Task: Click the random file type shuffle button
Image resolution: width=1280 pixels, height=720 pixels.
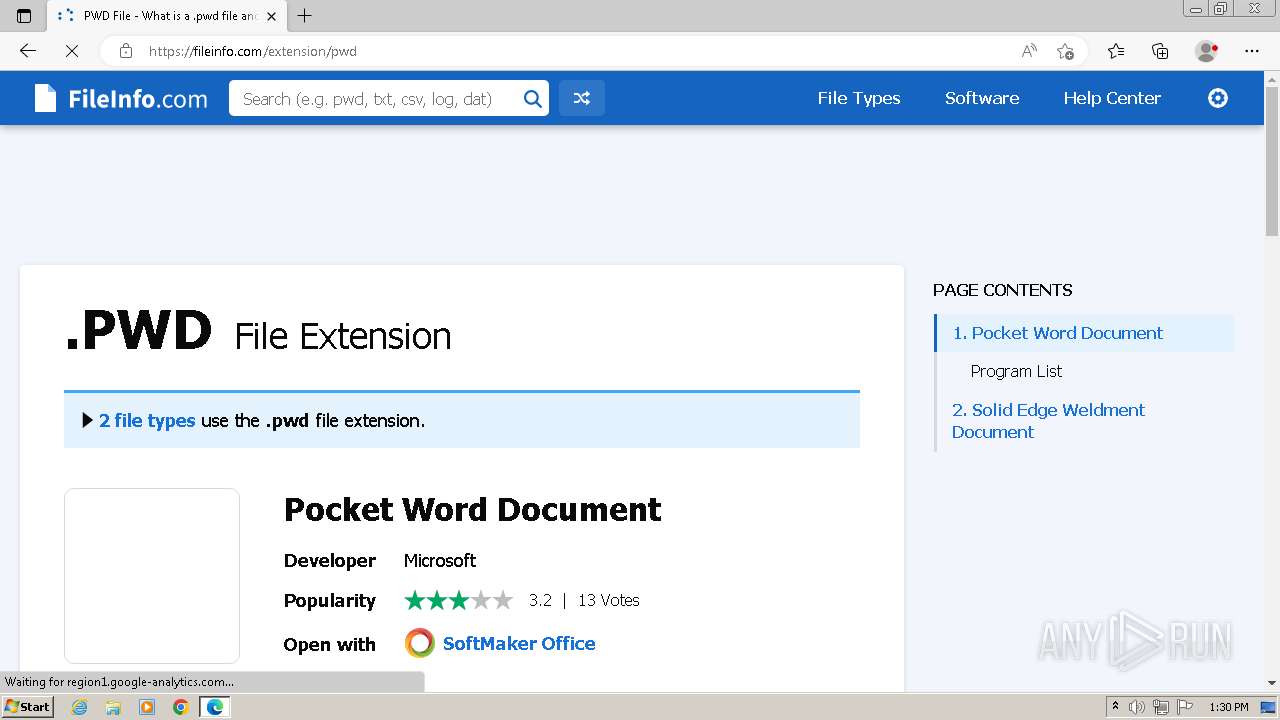Action: (x=582, y=98)
